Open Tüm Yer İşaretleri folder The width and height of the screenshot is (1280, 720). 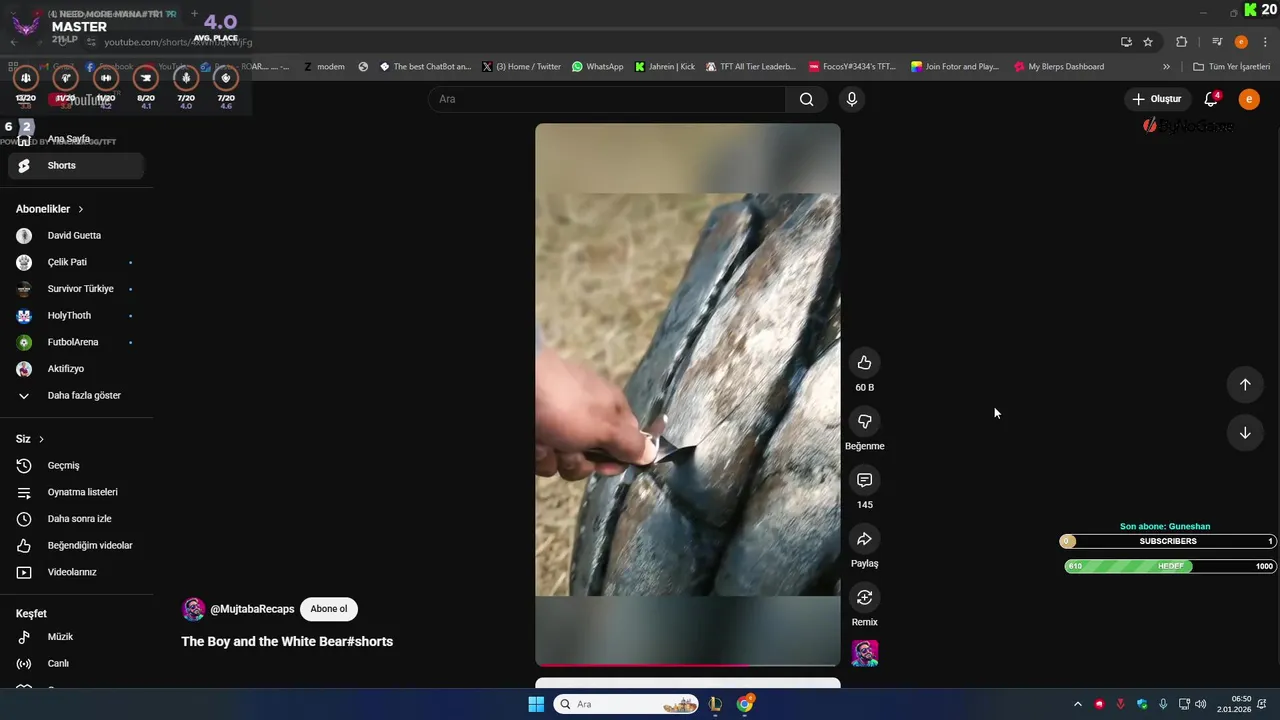1231,67
